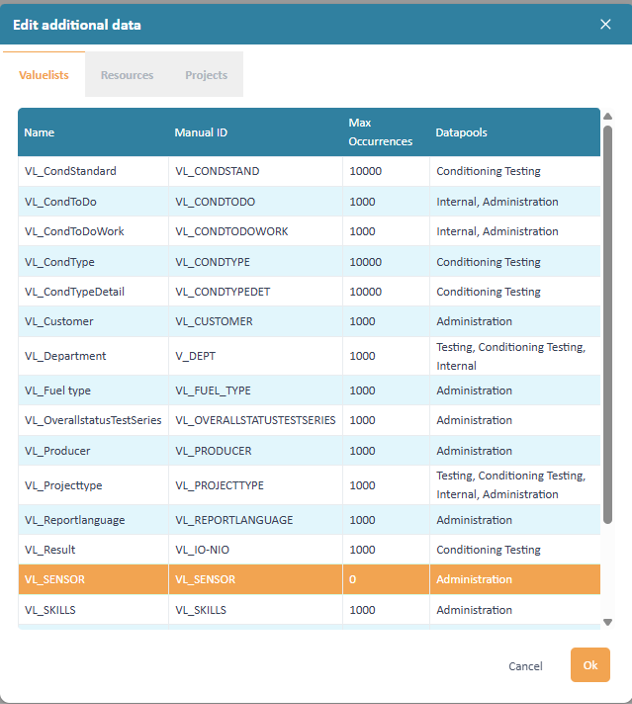Click the VL_FUEL_TYPE manual ID
The image size is (632, 704).
point(213,391)
